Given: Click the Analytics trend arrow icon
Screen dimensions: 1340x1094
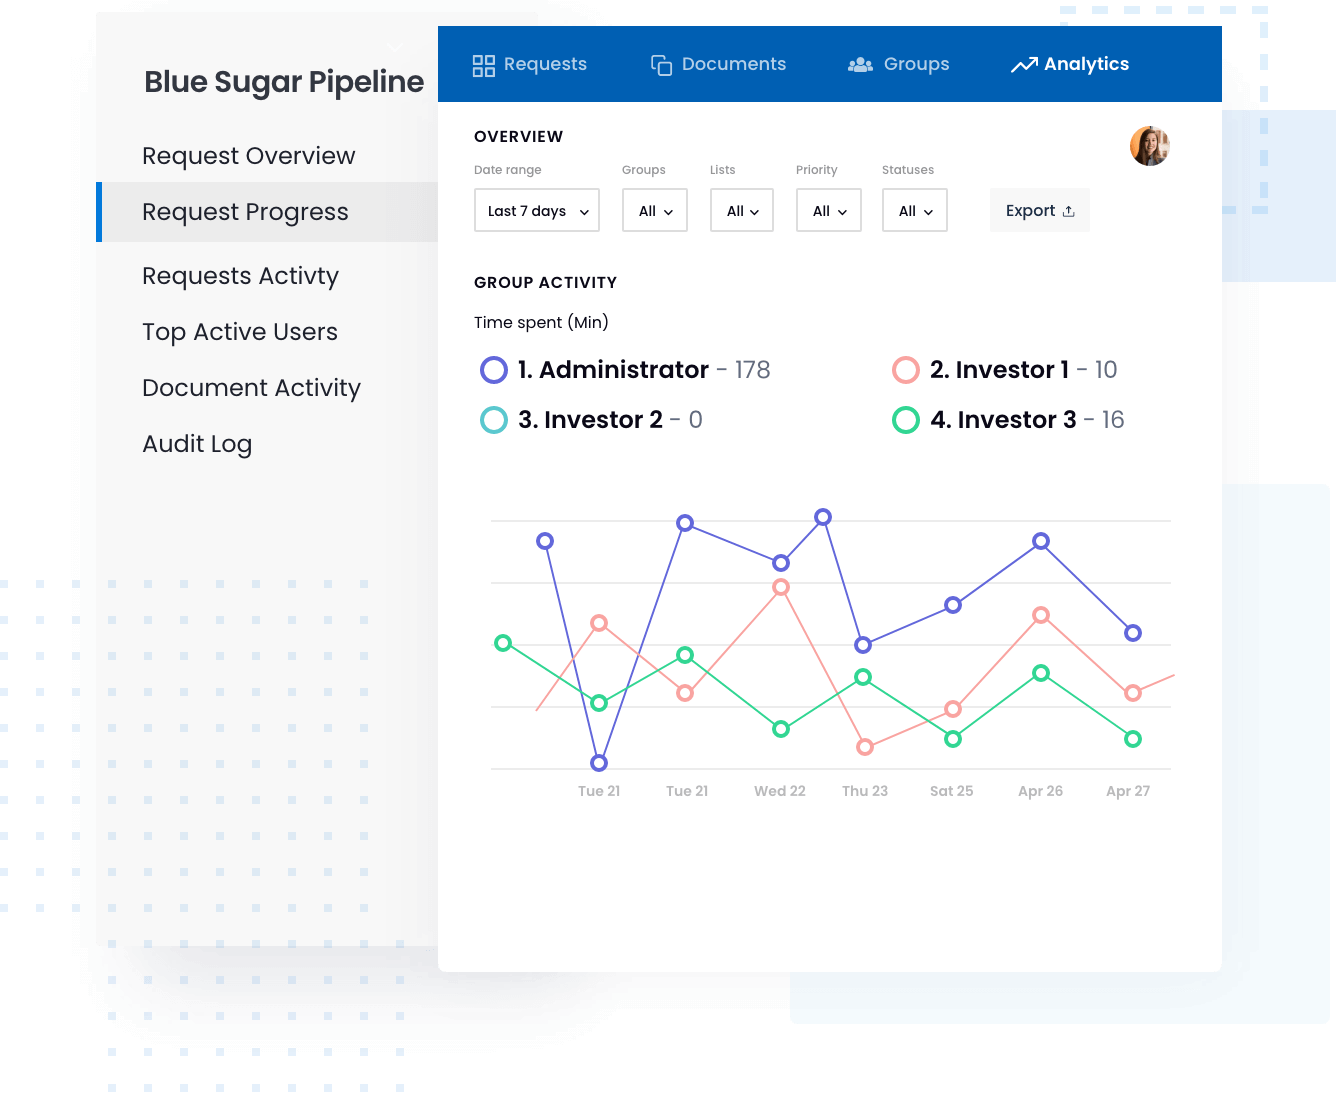Looking at the screenshot, I should tap(1024, 65).
